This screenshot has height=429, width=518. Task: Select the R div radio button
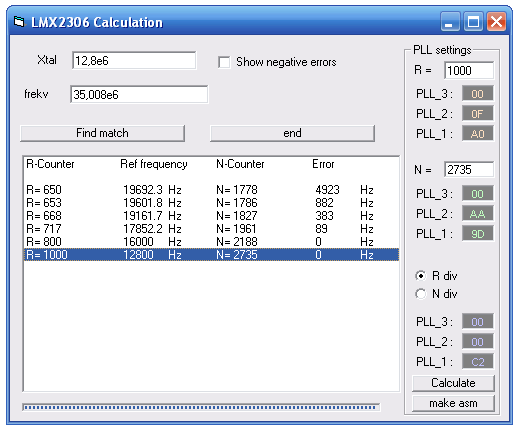tap(421, 276)
